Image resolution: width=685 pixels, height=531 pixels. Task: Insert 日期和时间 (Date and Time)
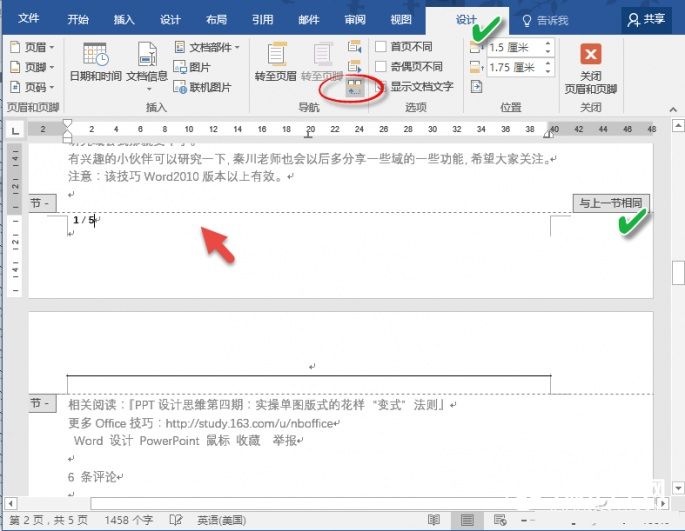(96, 62)
